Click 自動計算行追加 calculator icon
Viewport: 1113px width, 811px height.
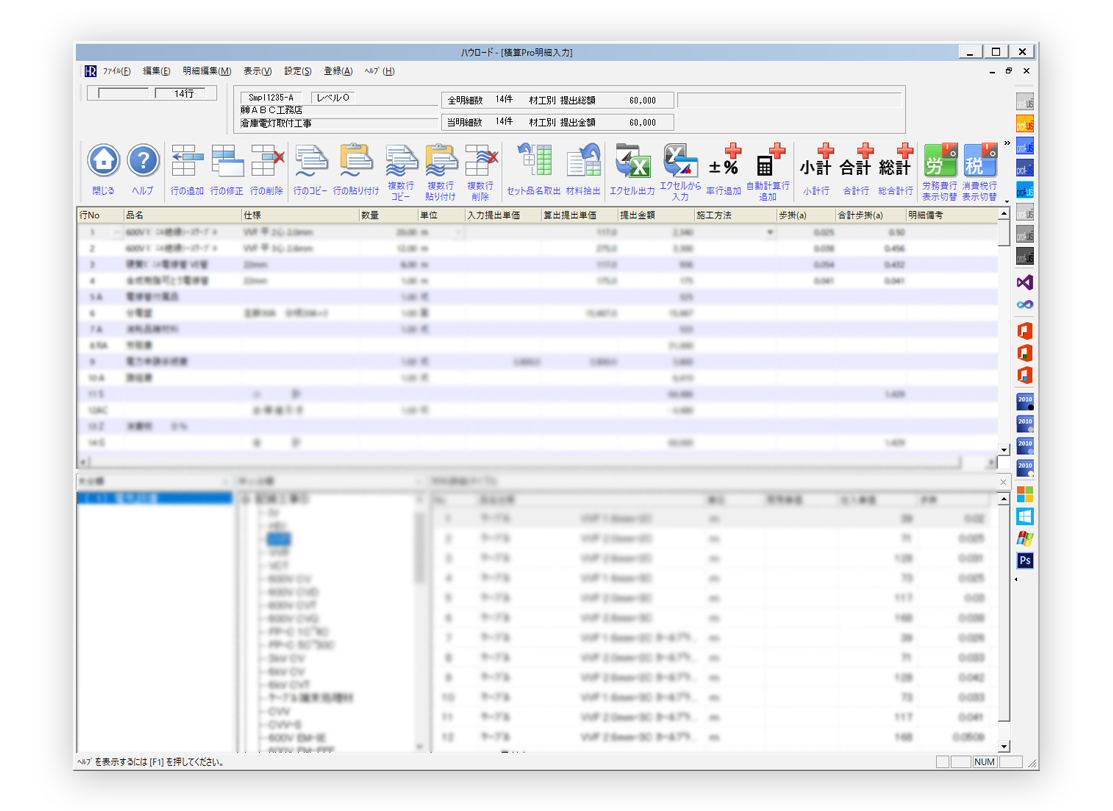click(x=768, y=162)
